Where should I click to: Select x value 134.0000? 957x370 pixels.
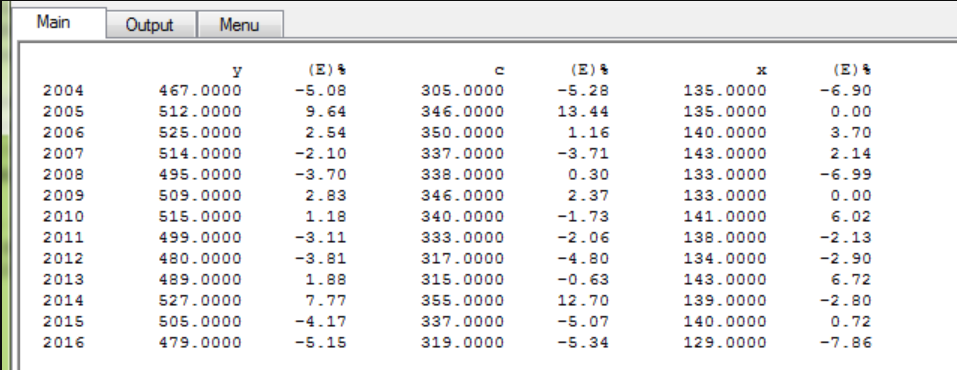724,259
